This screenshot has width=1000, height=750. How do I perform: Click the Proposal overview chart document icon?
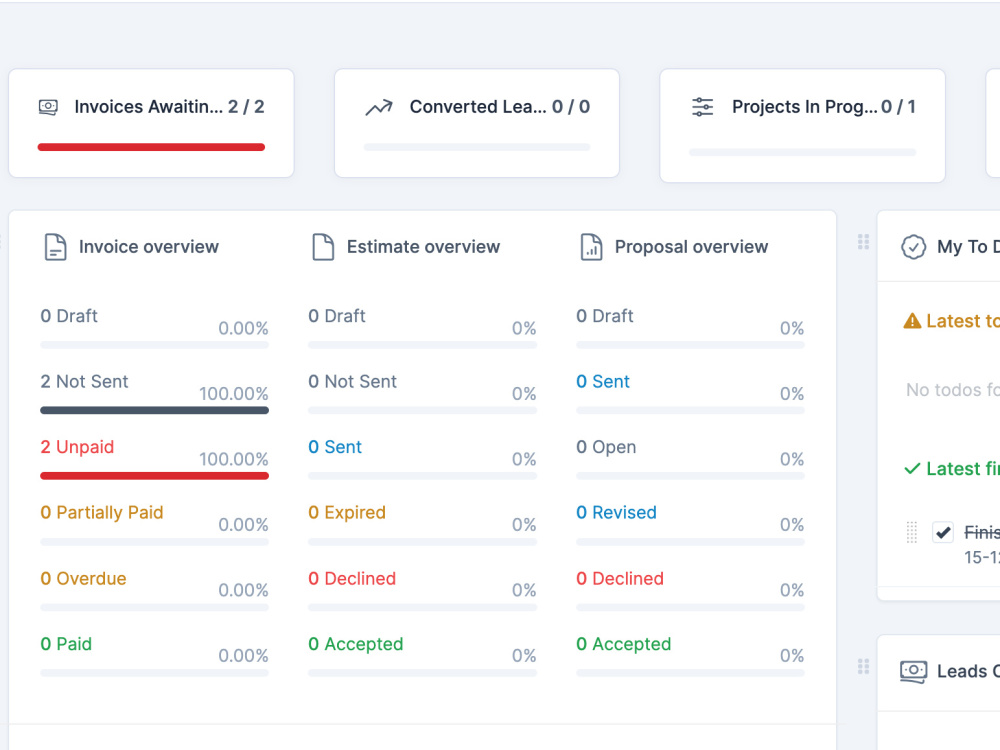click(591, 247)
